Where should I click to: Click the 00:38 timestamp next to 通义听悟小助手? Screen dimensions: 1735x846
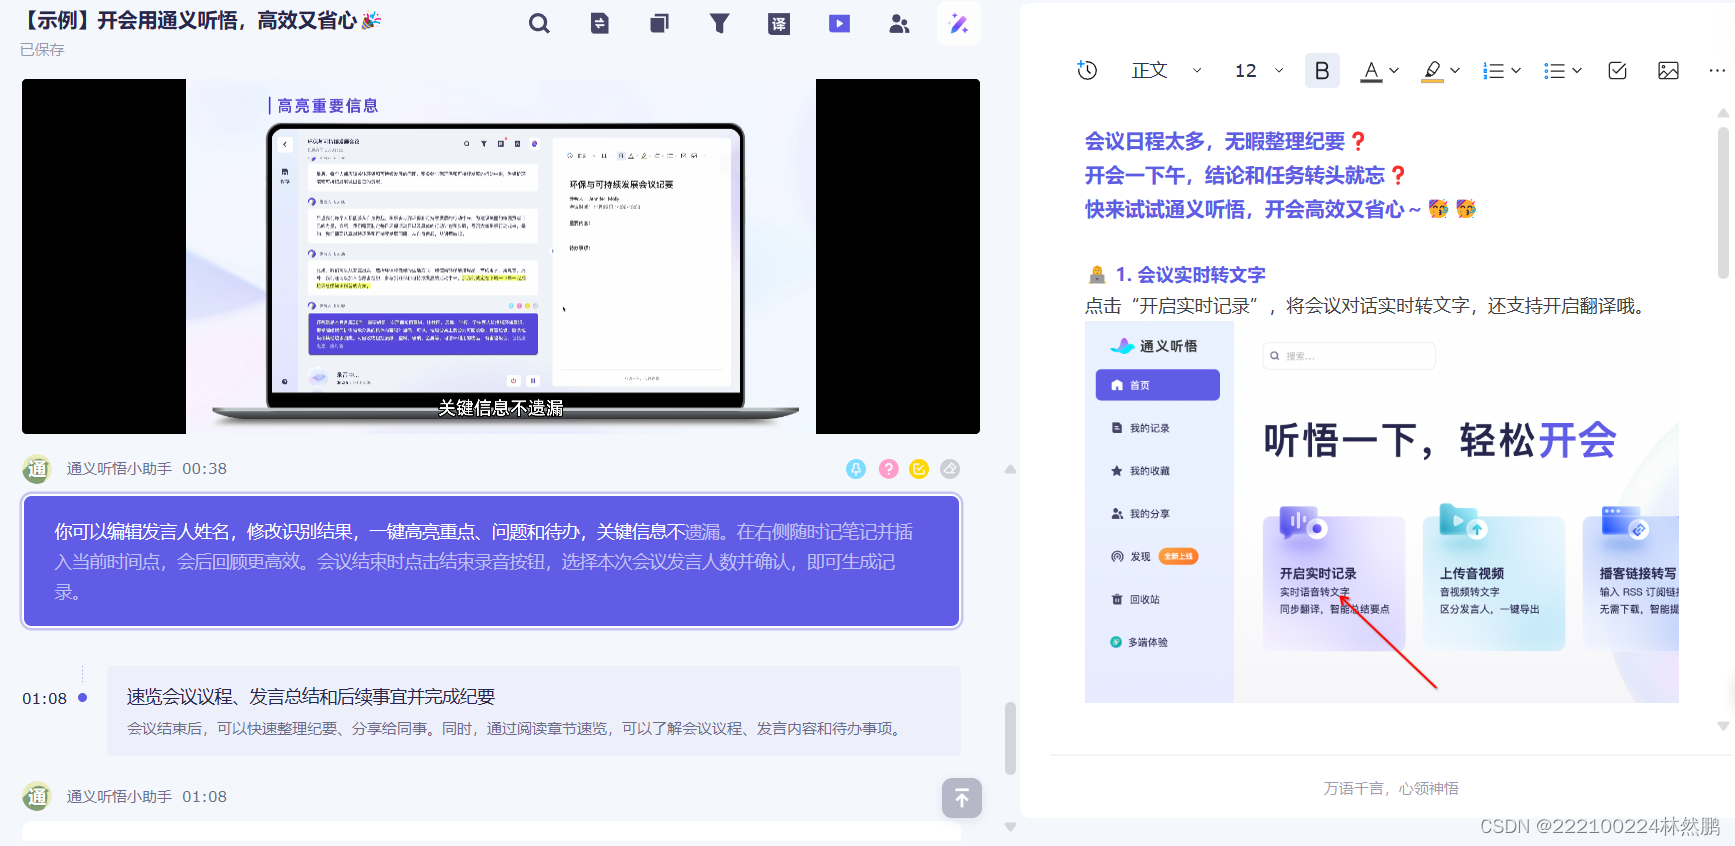(204, 469)
